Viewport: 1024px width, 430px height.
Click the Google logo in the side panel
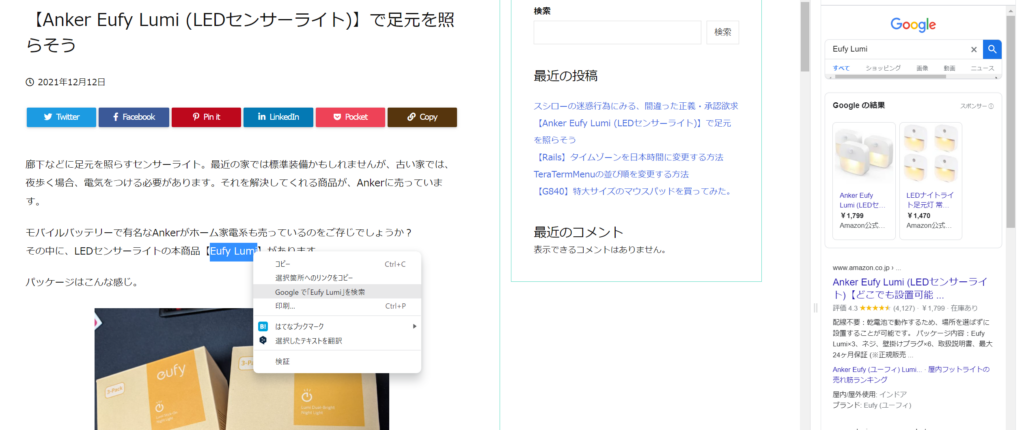(913, 25)
